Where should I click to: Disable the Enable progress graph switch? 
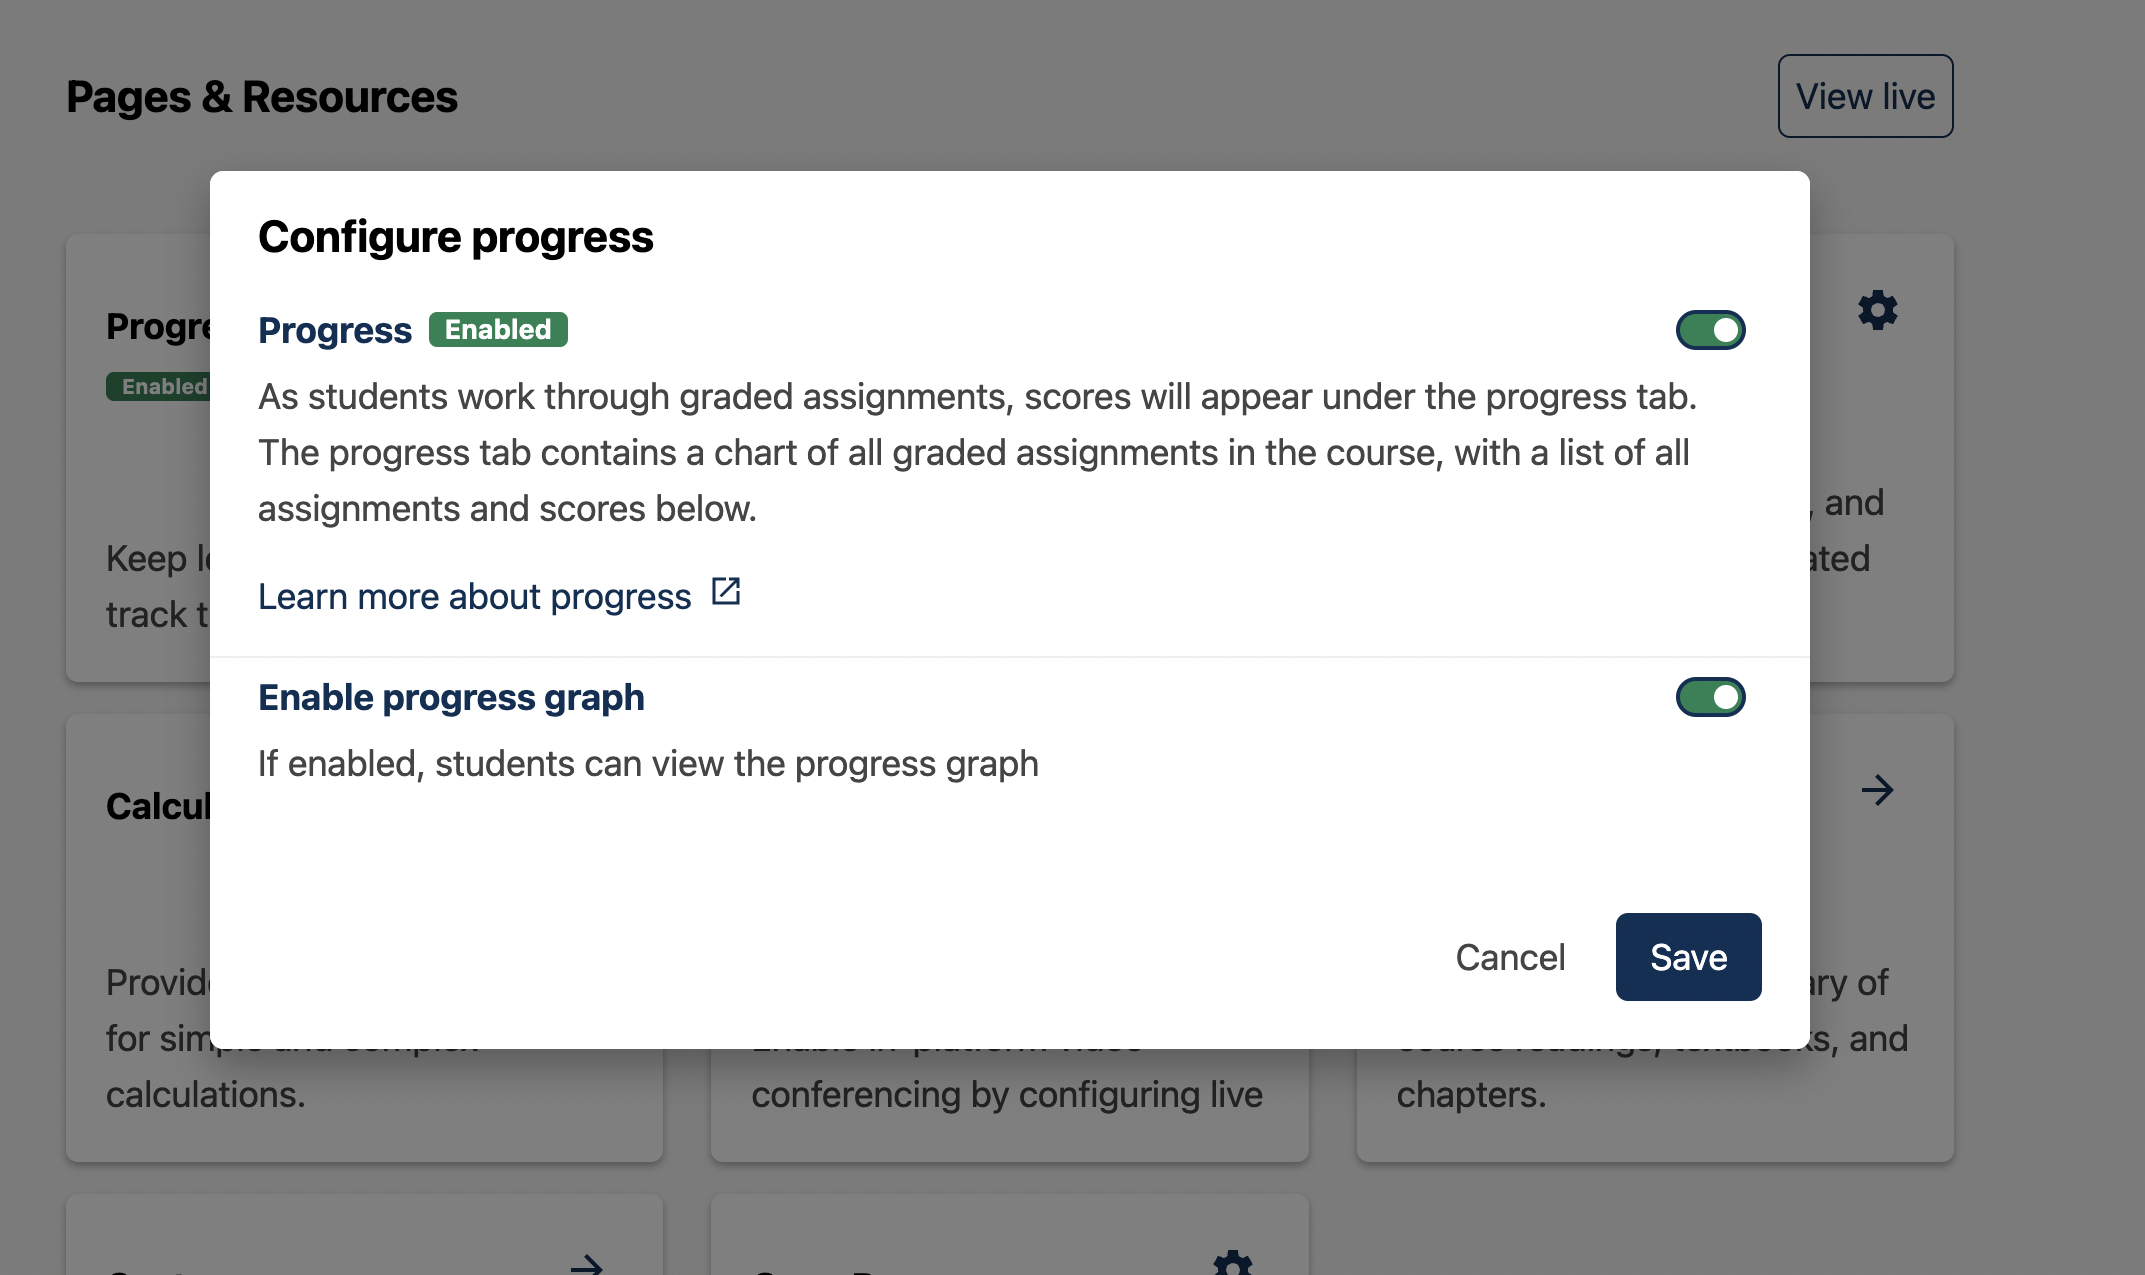1710,697
